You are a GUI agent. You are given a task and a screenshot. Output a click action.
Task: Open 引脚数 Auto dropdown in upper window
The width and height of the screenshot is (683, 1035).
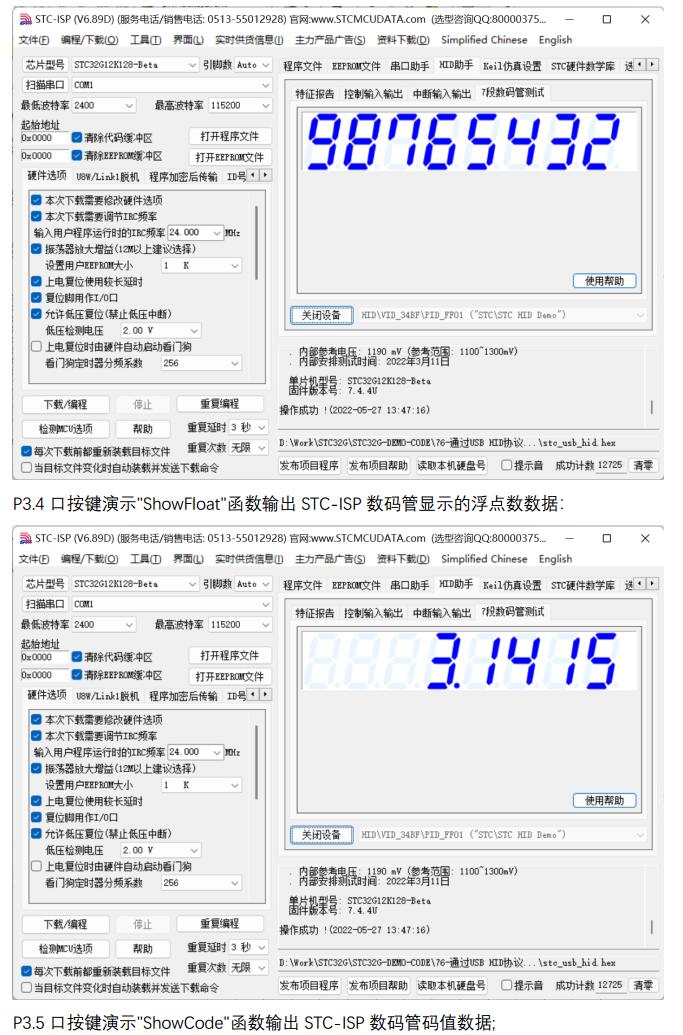point(253,65)
